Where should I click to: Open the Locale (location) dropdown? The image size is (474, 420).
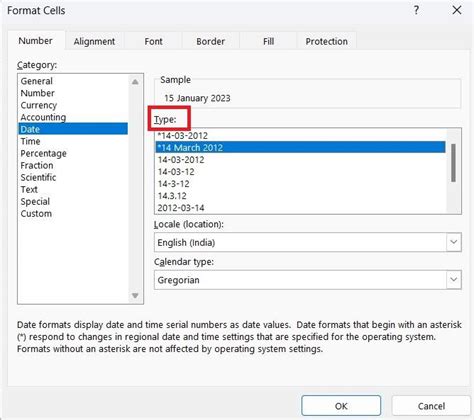(454, 242)
